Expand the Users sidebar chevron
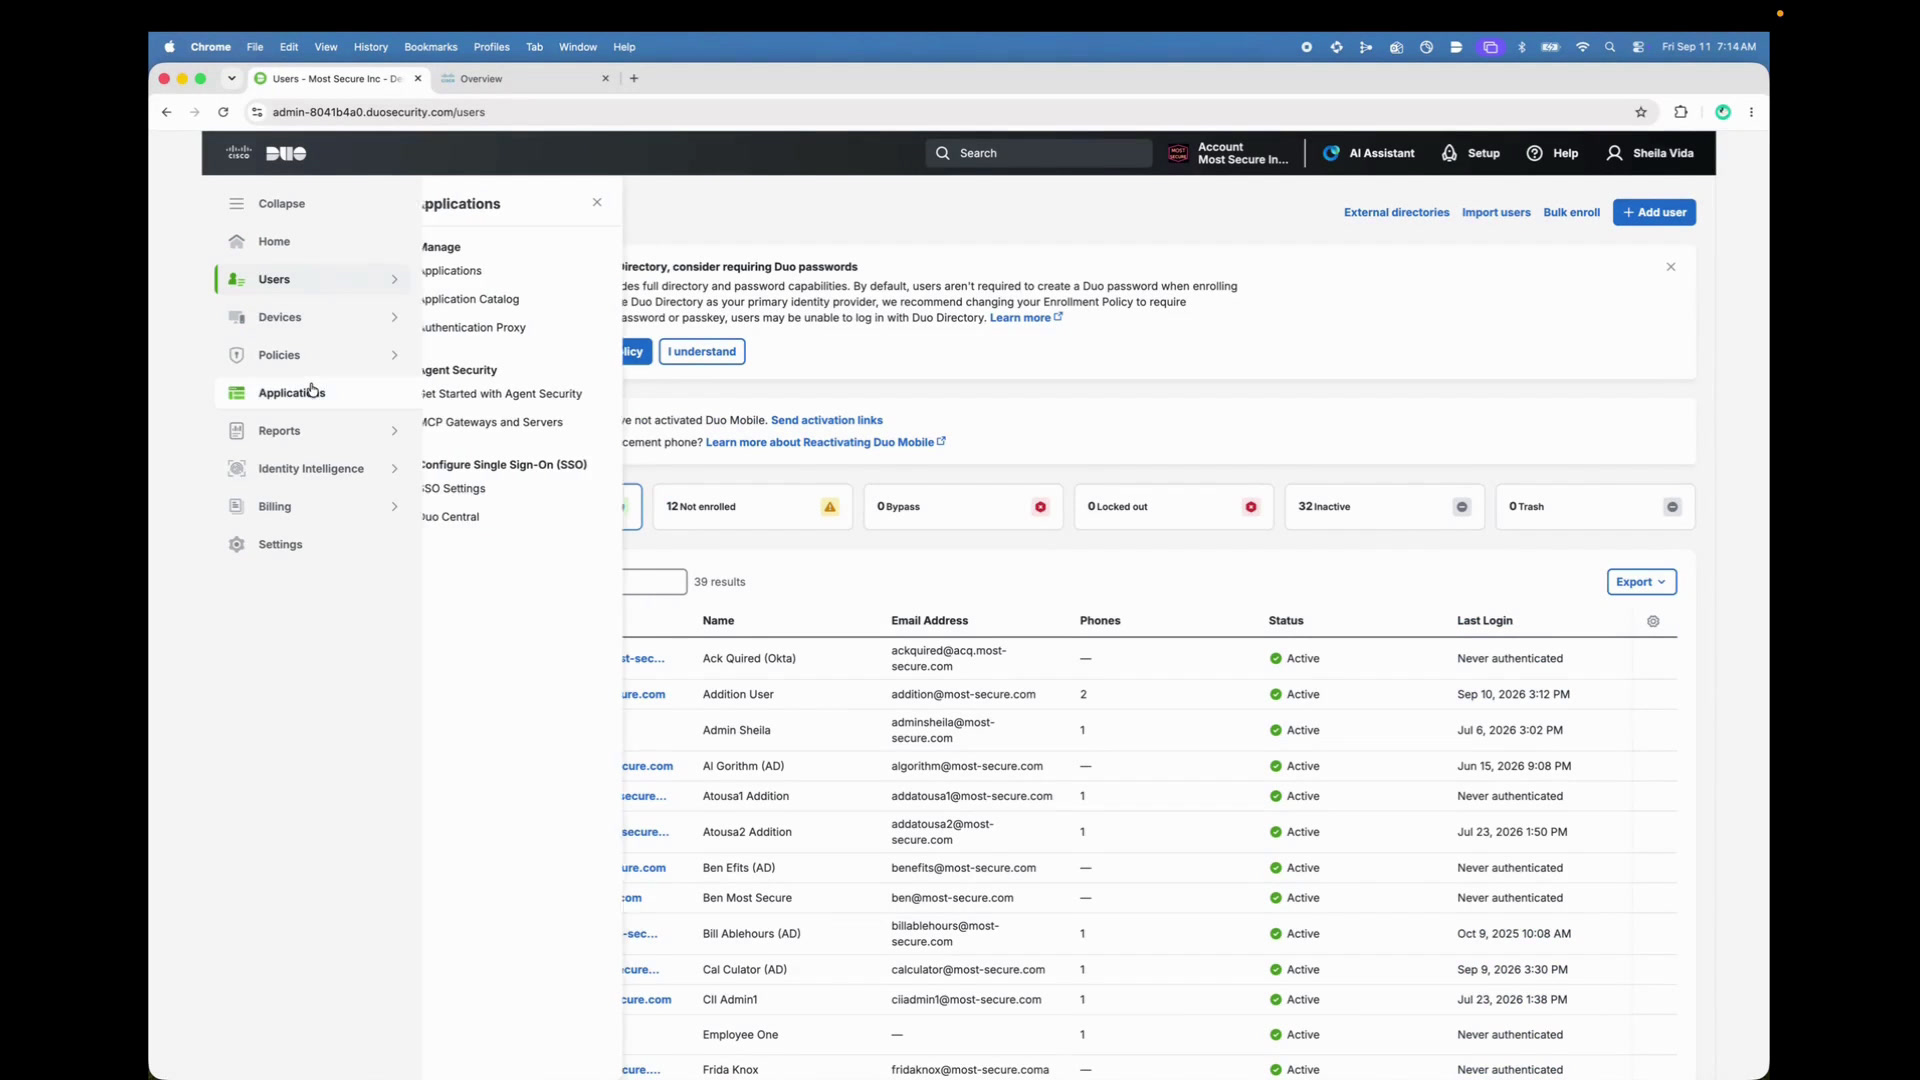Screen dimensions: 1920x1080 tap(394, 280)
